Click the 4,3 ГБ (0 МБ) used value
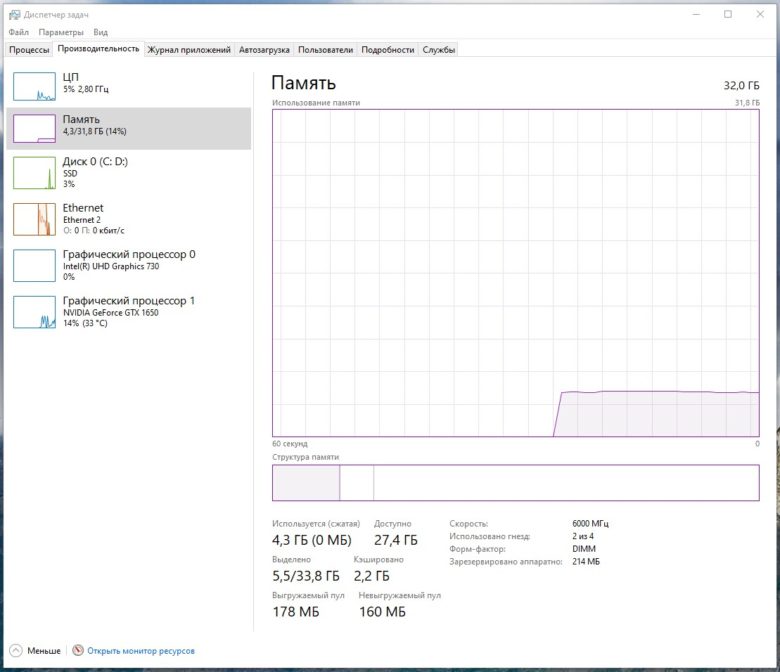The height and width of the screenshot is (672, 780). [x=312, y=540]
